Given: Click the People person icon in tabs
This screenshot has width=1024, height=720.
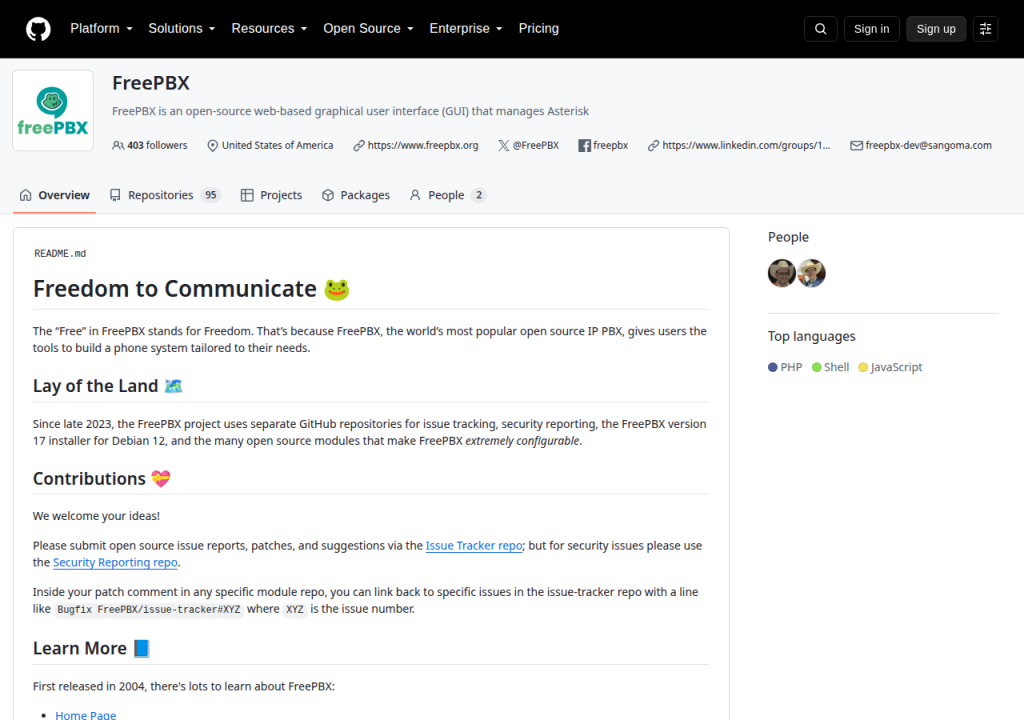Looking at the screenshot, I should pyautogui.click(x=415, y=195).
